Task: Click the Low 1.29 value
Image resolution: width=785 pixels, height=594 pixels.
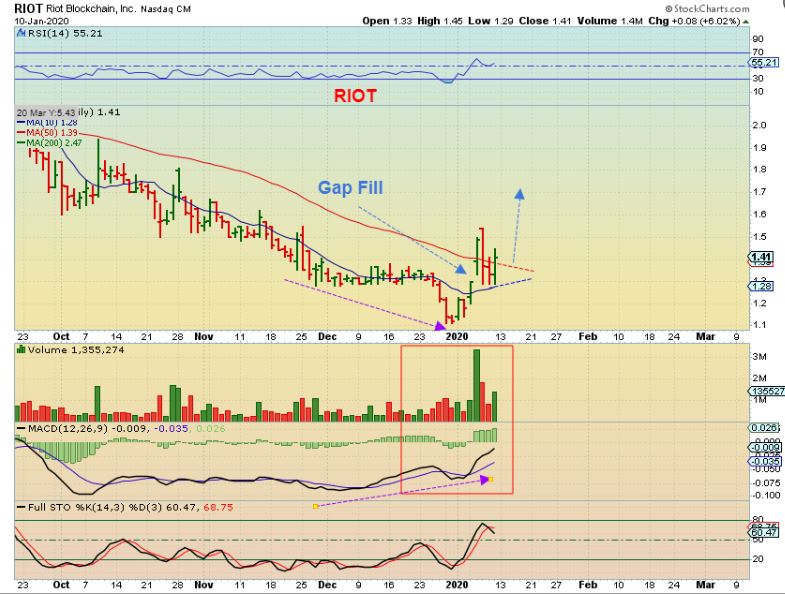Action: [x=492, y=21]
